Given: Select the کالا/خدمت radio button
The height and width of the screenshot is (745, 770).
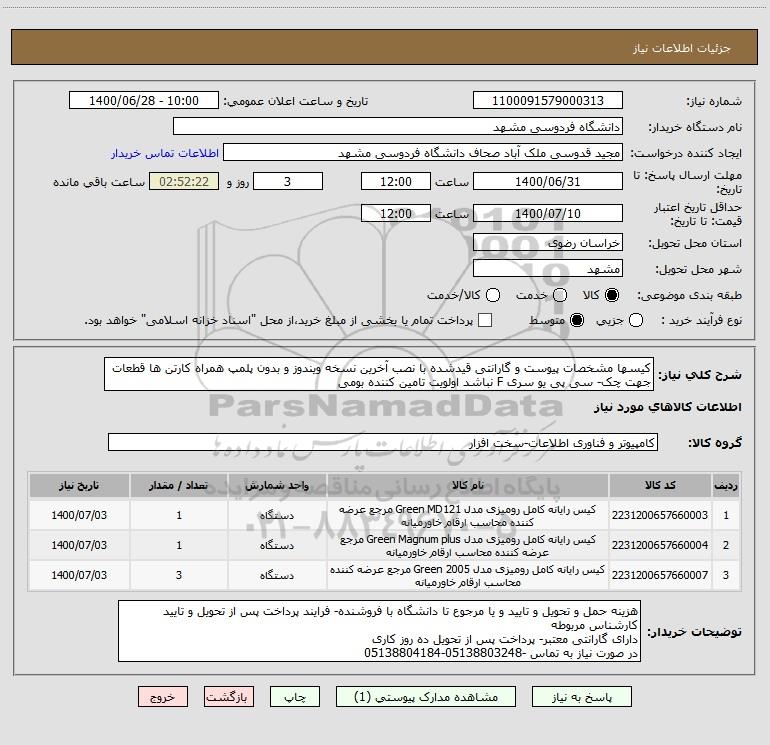Looking at the screenshot, I should (x=493, y=295).
